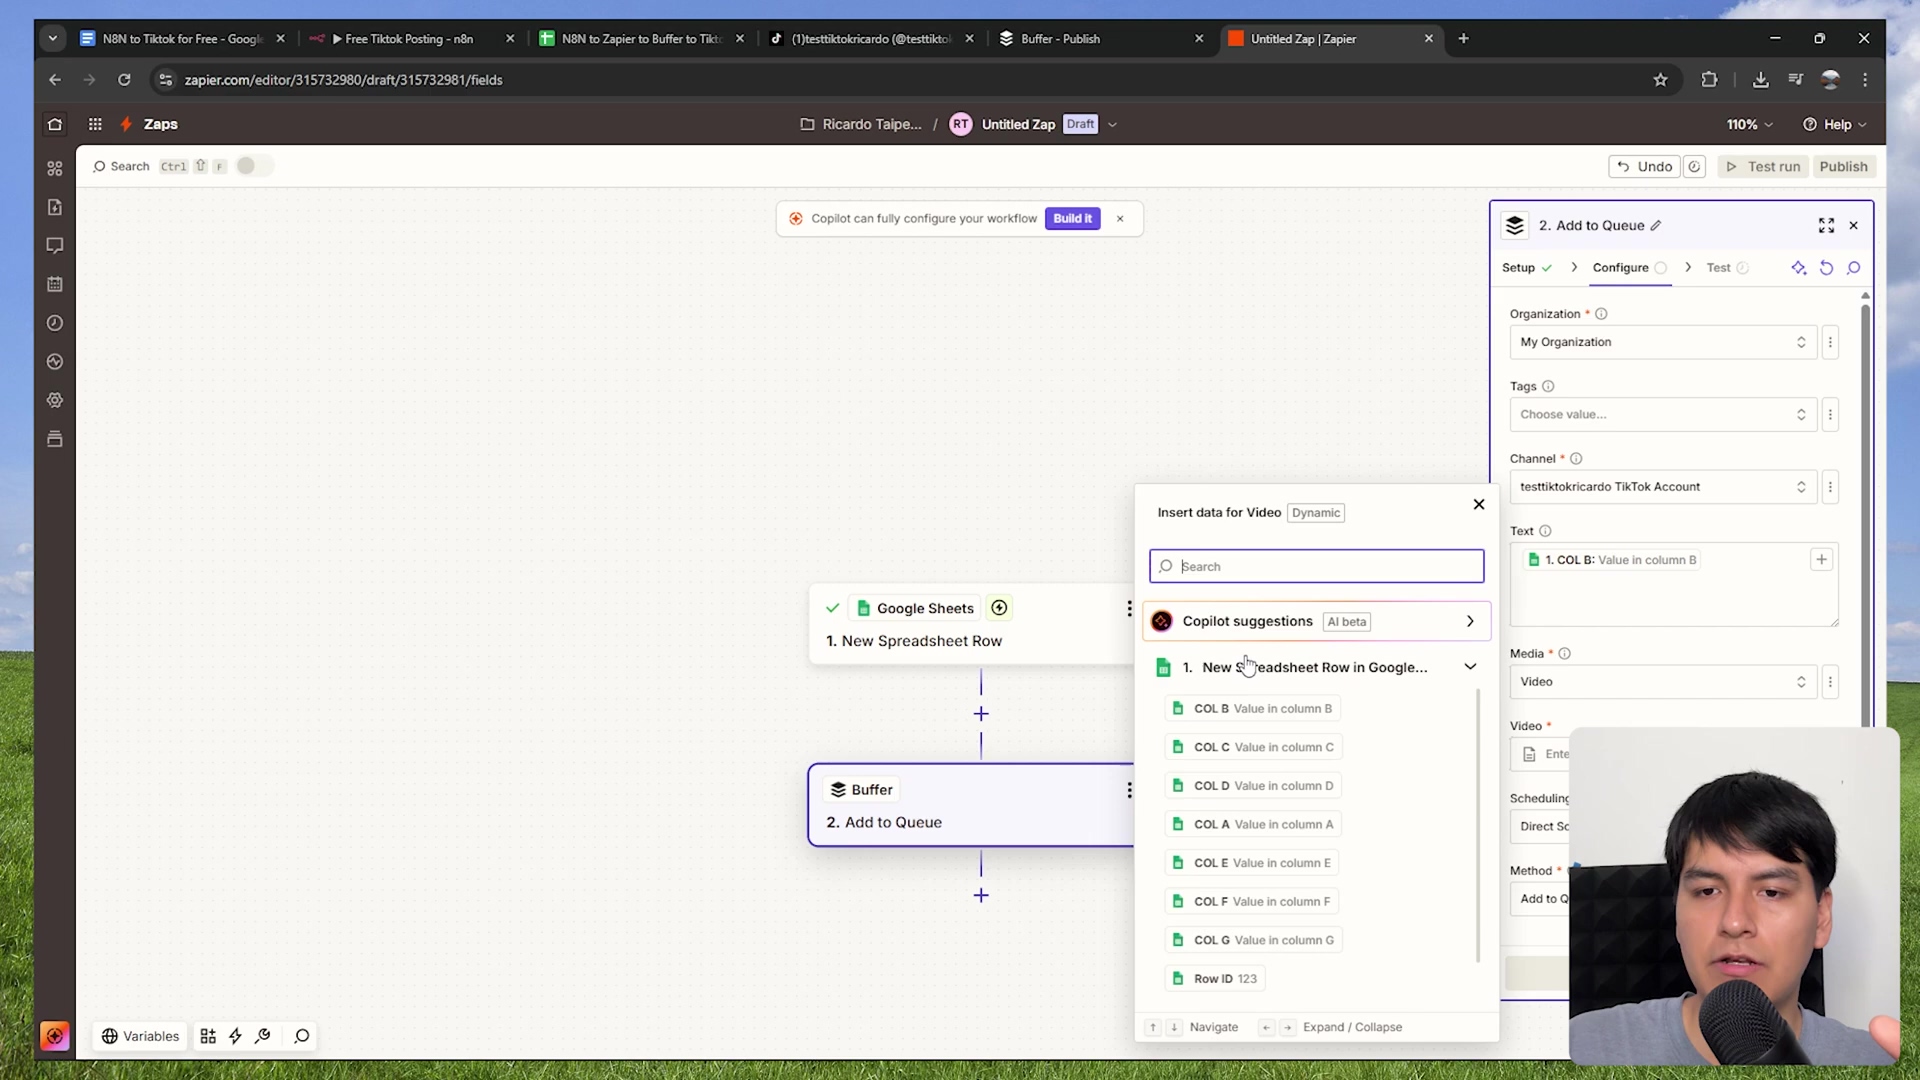This screenshot has width=1920, height=1080.
Task: Click the AI sparkle icon in panel tabs row
Action: pos(1799,267)
